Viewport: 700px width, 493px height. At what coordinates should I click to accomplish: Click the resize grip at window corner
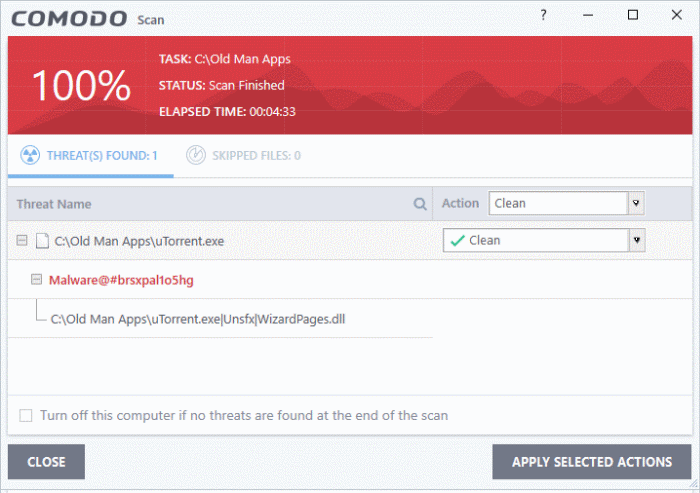[x=693, y=484]
